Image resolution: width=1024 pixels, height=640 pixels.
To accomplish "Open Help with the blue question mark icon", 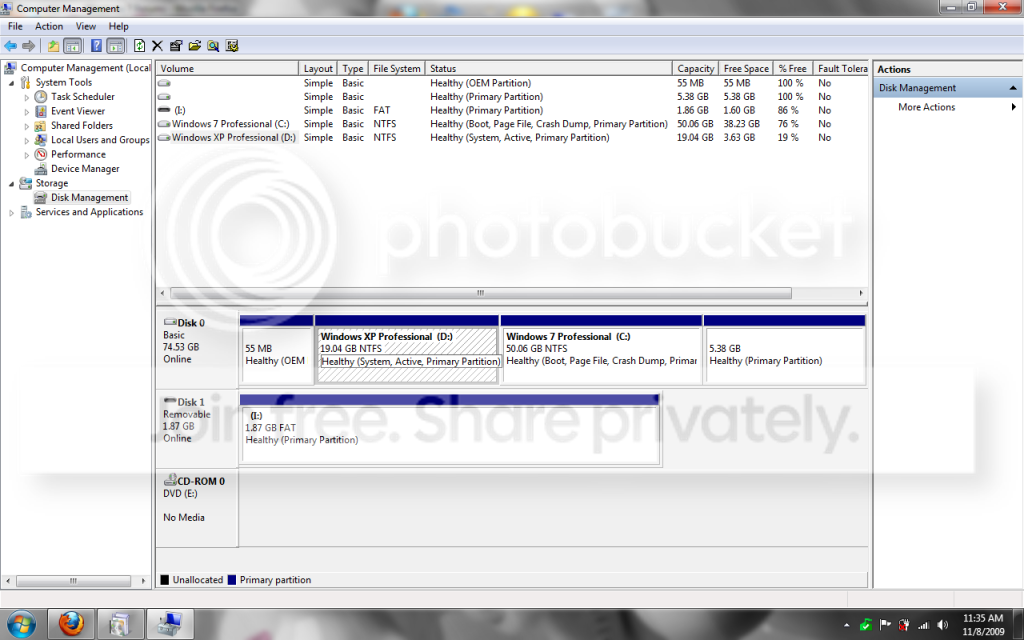I will (x=96, y=46).
